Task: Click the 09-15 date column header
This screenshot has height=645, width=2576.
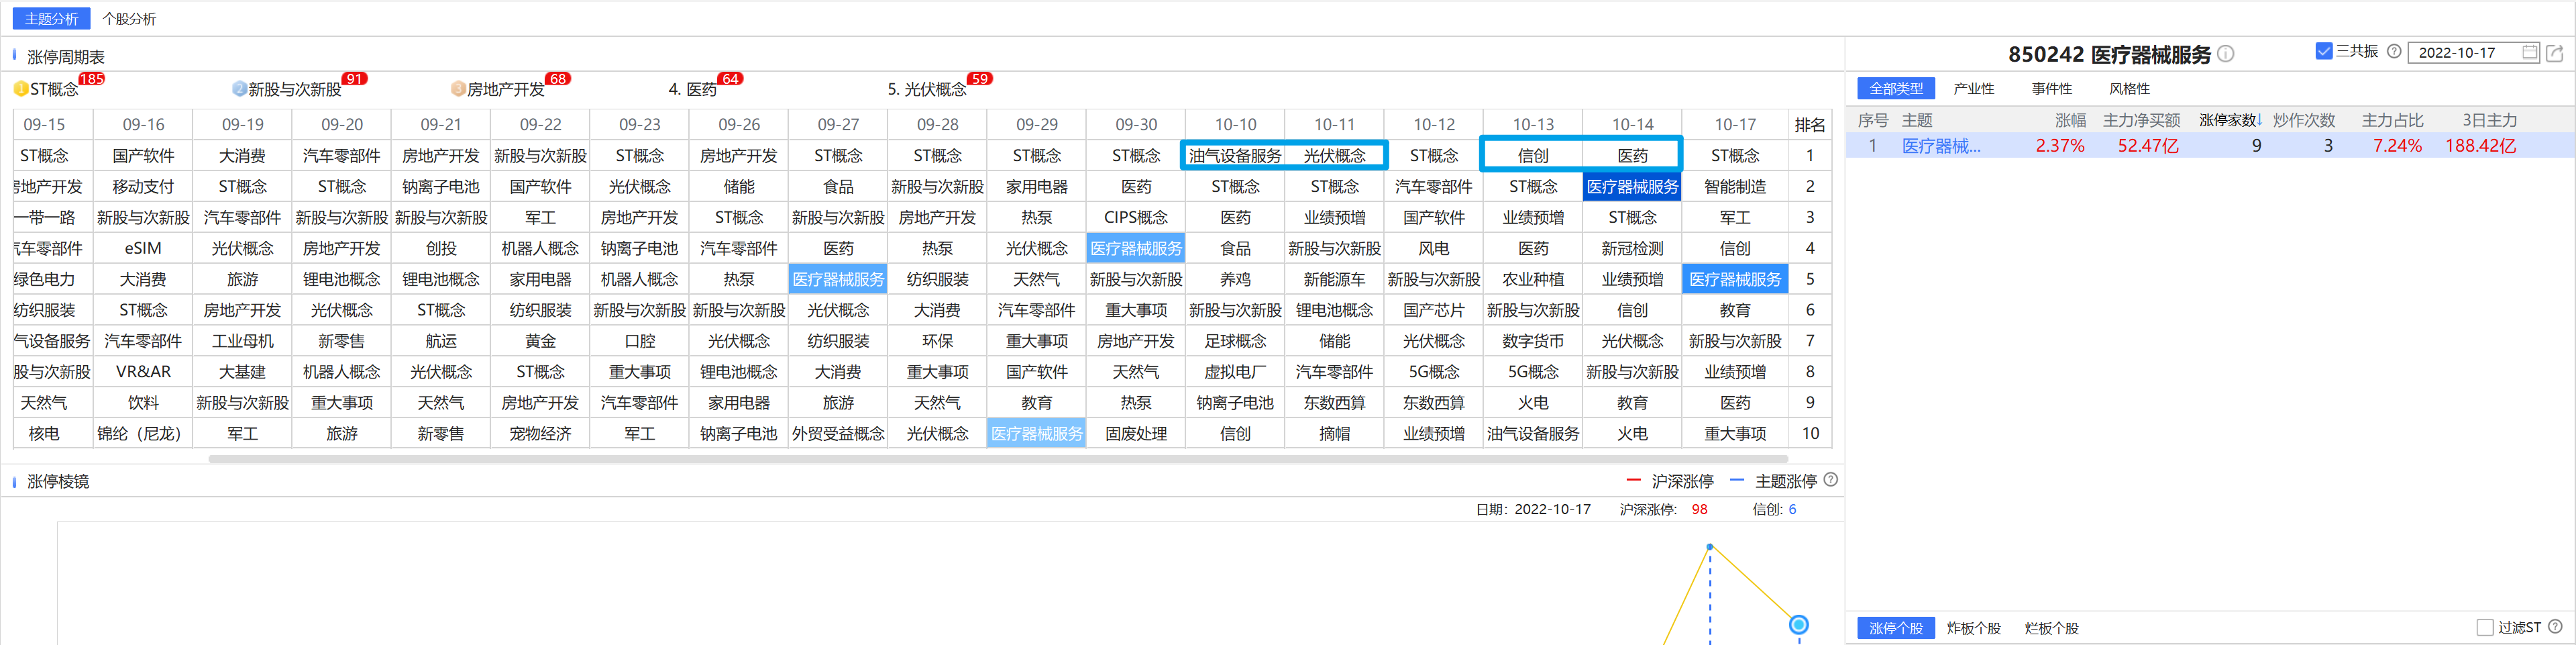Action: [44, 124]
